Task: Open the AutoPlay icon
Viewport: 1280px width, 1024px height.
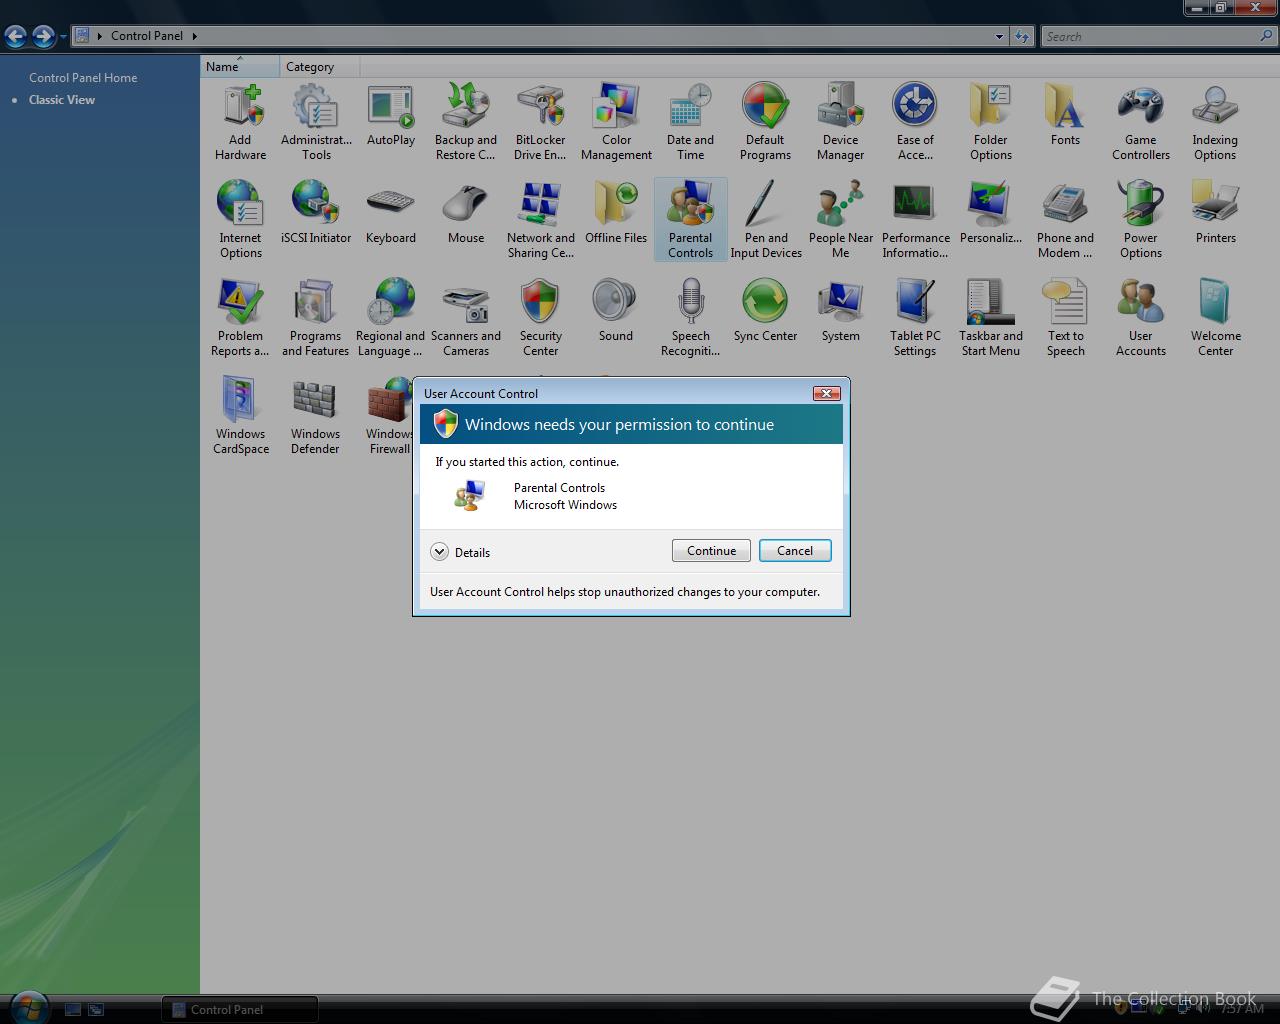Action: (391, 115)
